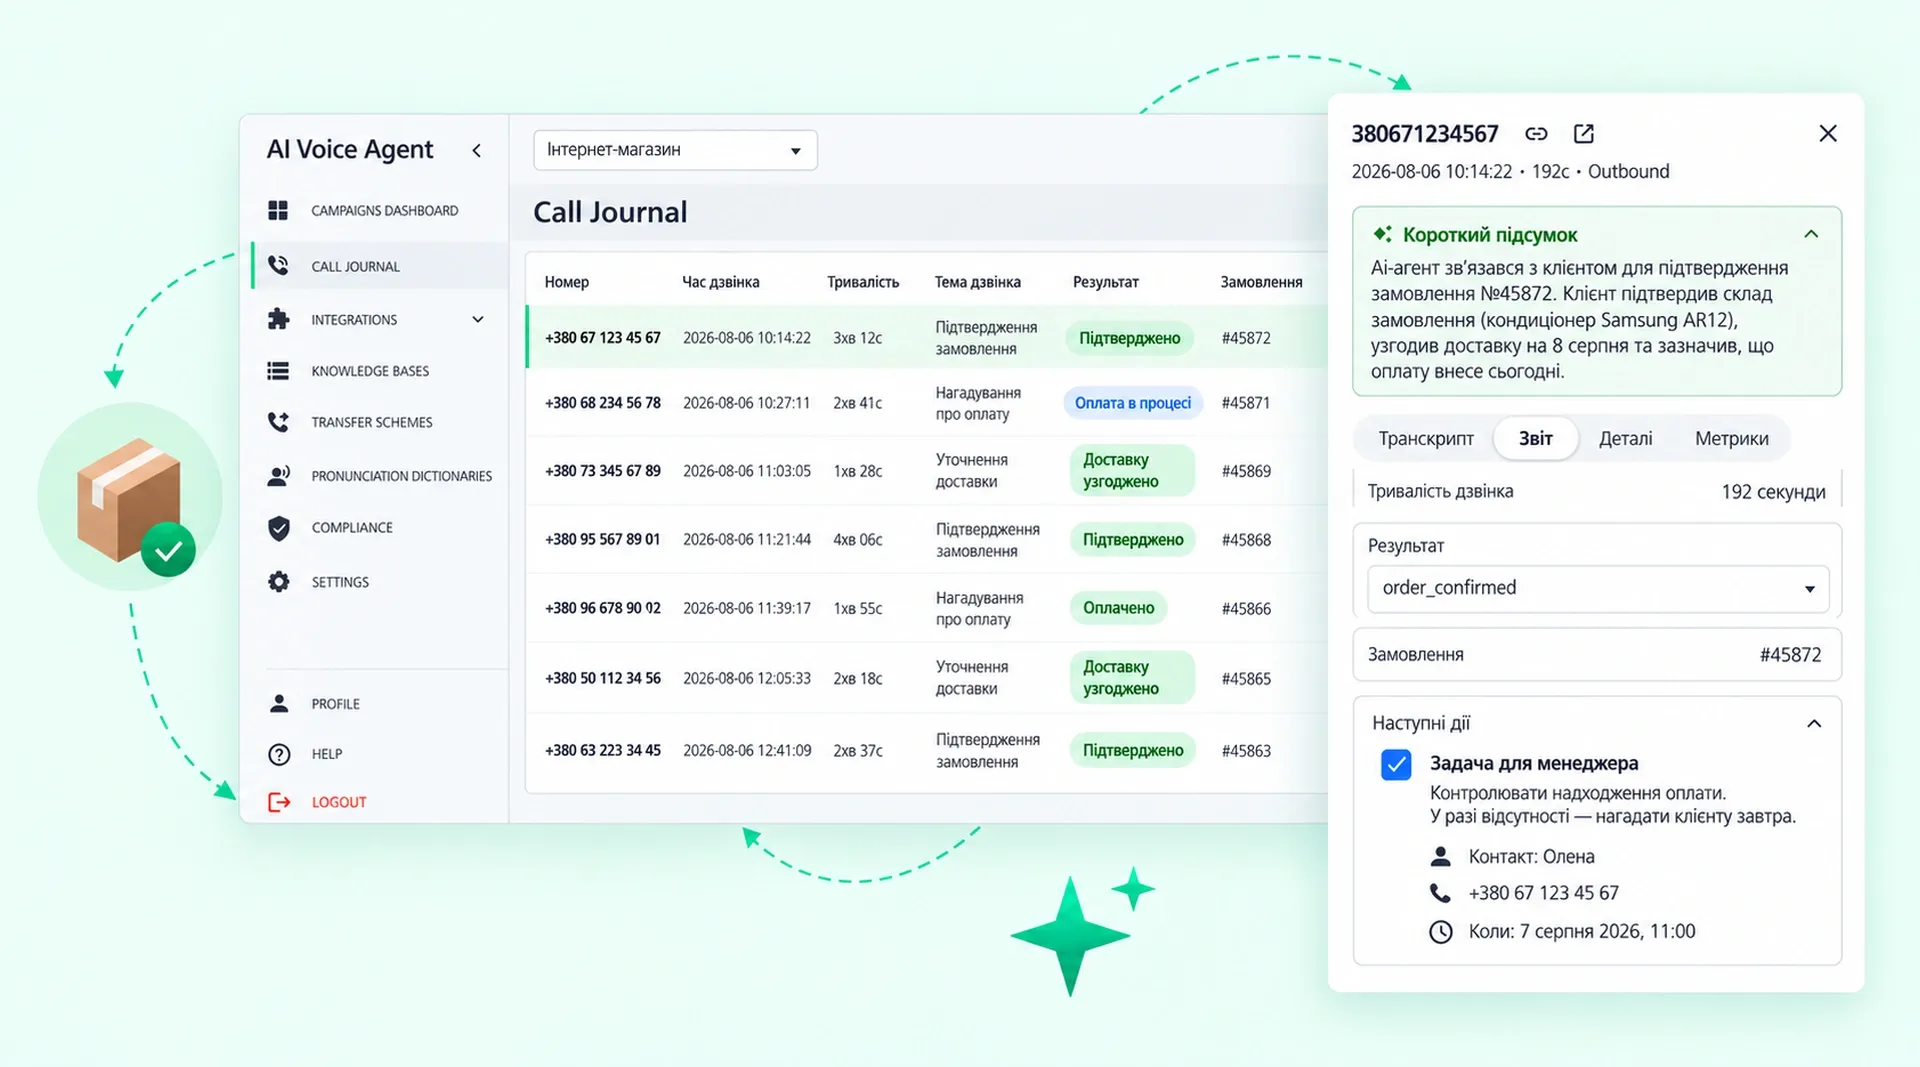
Task: Open the Profile person icon
Action: 279,704
